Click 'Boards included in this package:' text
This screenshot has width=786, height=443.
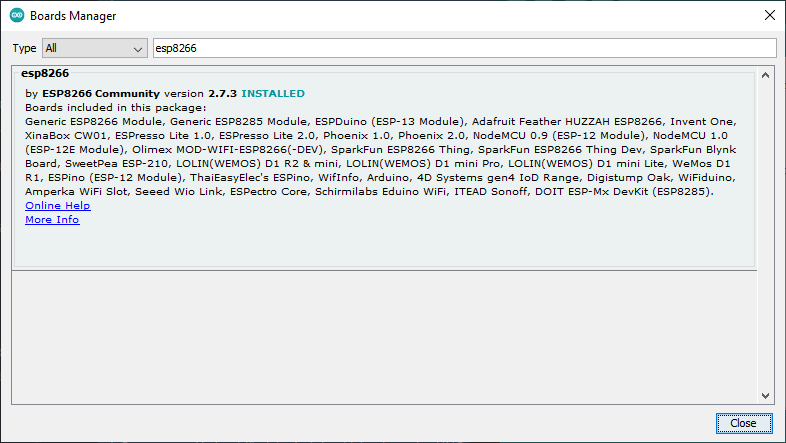(115, 108)
